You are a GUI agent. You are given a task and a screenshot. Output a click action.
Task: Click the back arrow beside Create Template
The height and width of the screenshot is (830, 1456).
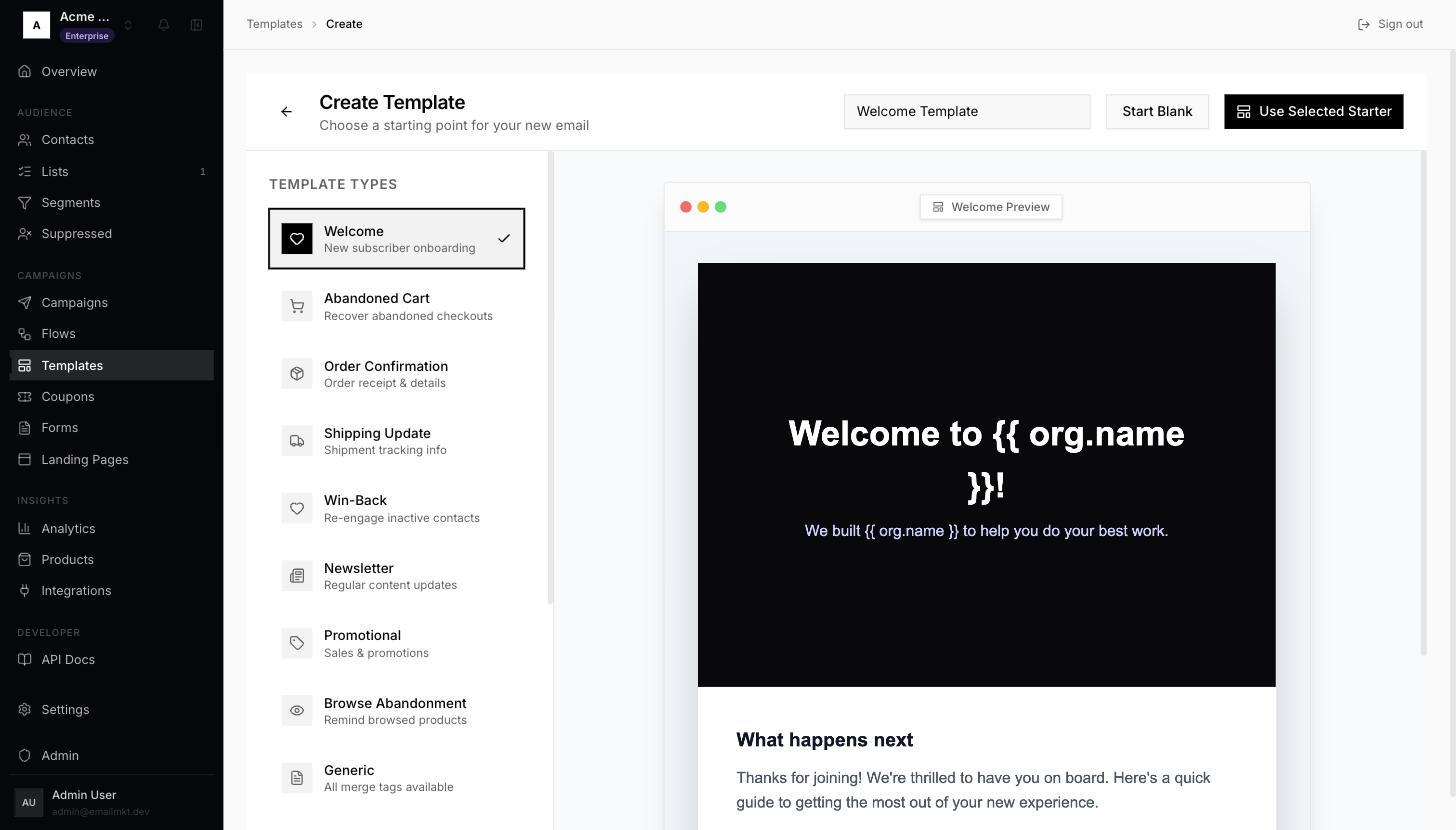[287, 112]
